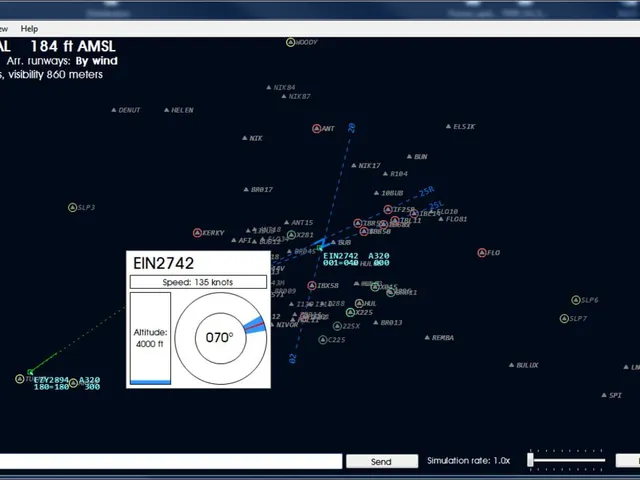Click the BUB fix triangle

[x=333, y=242]
